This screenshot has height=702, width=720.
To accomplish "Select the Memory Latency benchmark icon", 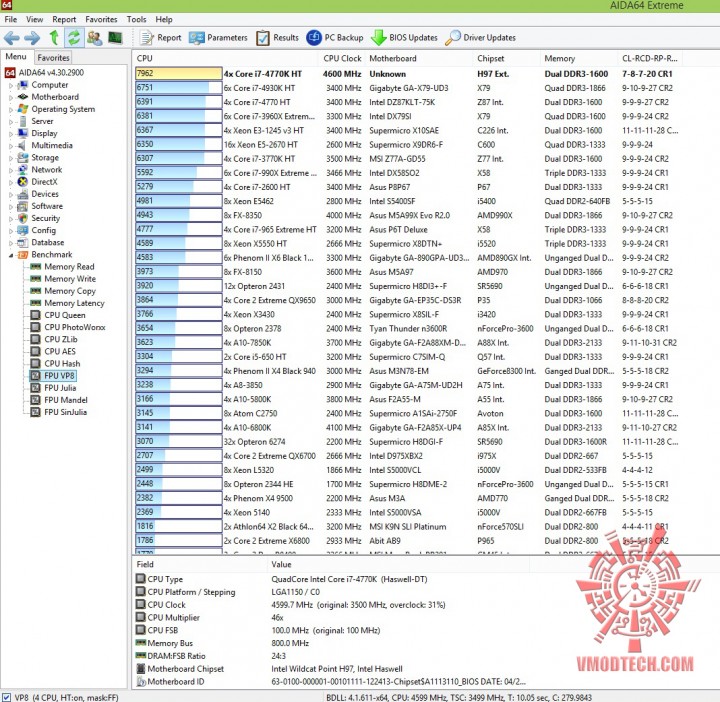I will pos(35,303).
